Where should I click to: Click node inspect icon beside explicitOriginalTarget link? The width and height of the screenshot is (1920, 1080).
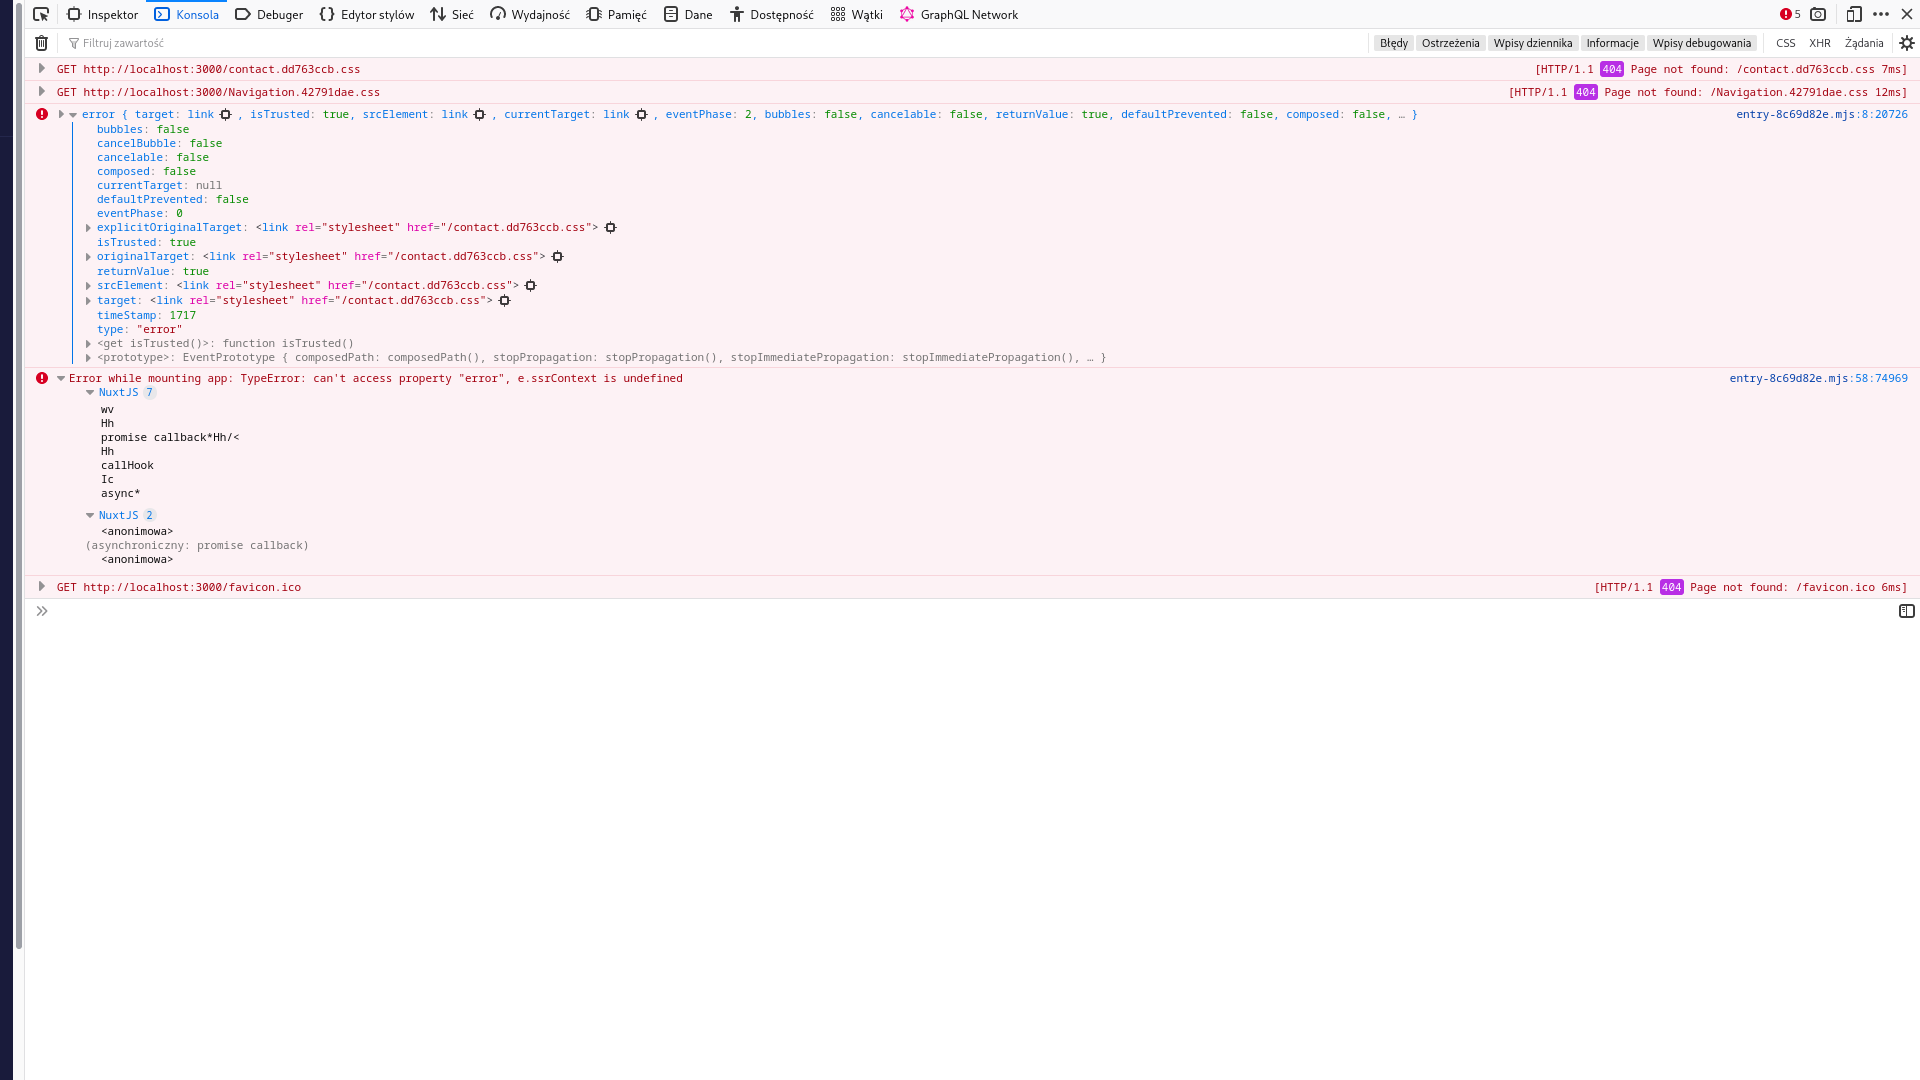pos(610,228)
